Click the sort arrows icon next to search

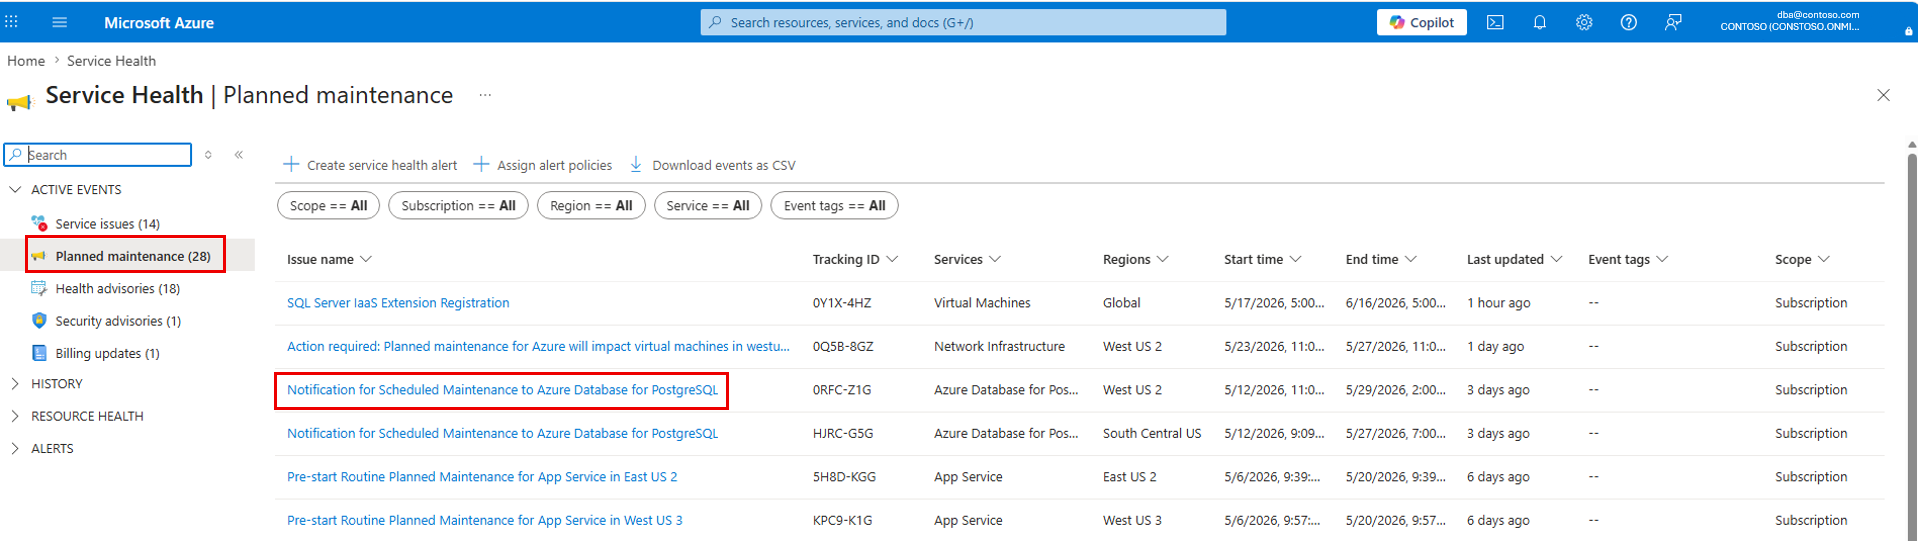click(208, 154)
